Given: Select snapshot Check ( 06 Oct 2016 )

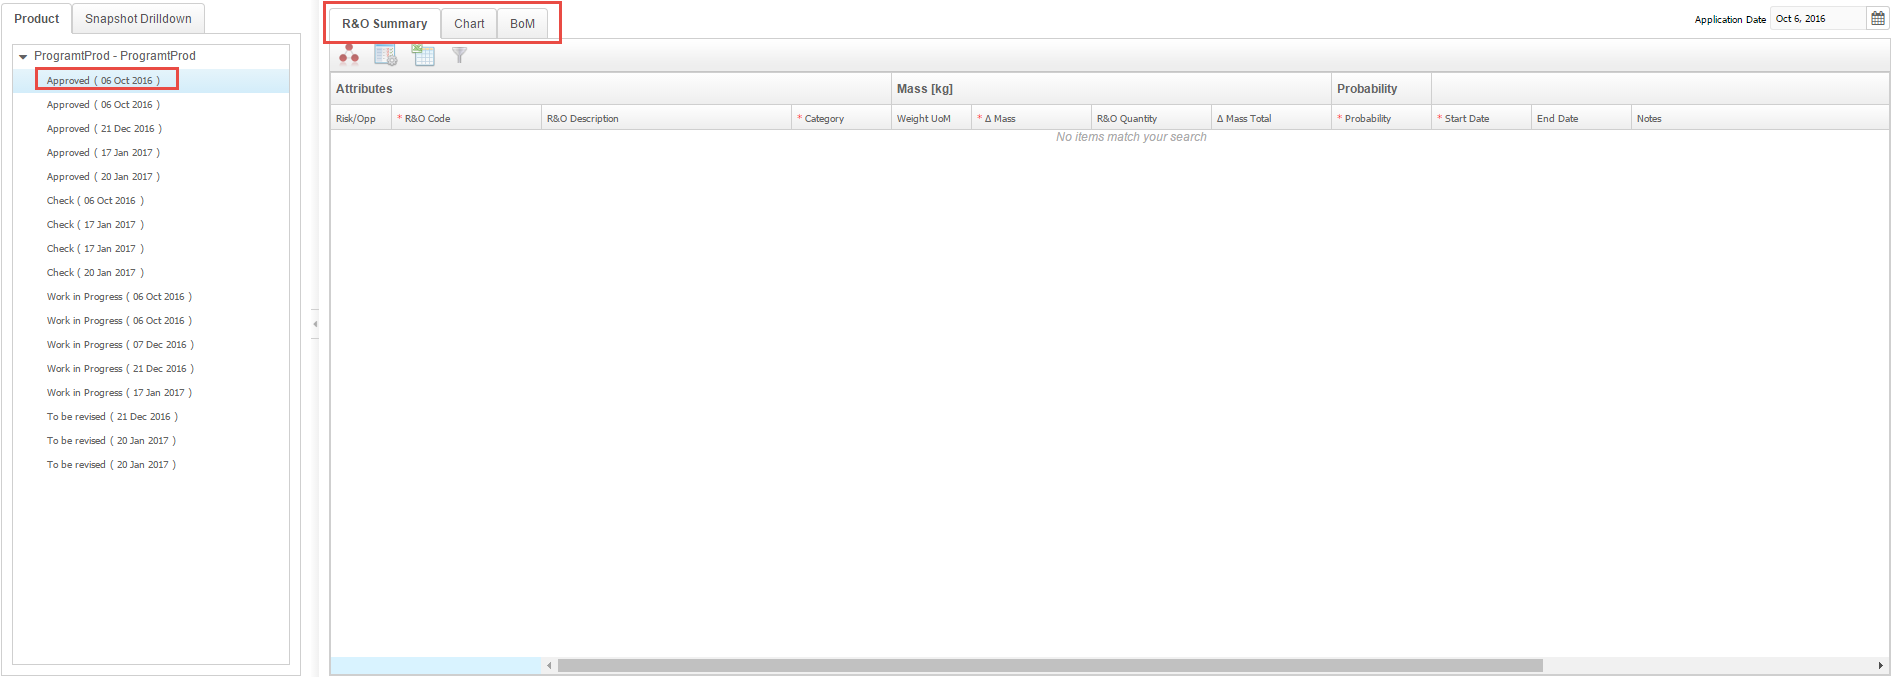Looking at the screenshot, I should [x=95, y=201].
